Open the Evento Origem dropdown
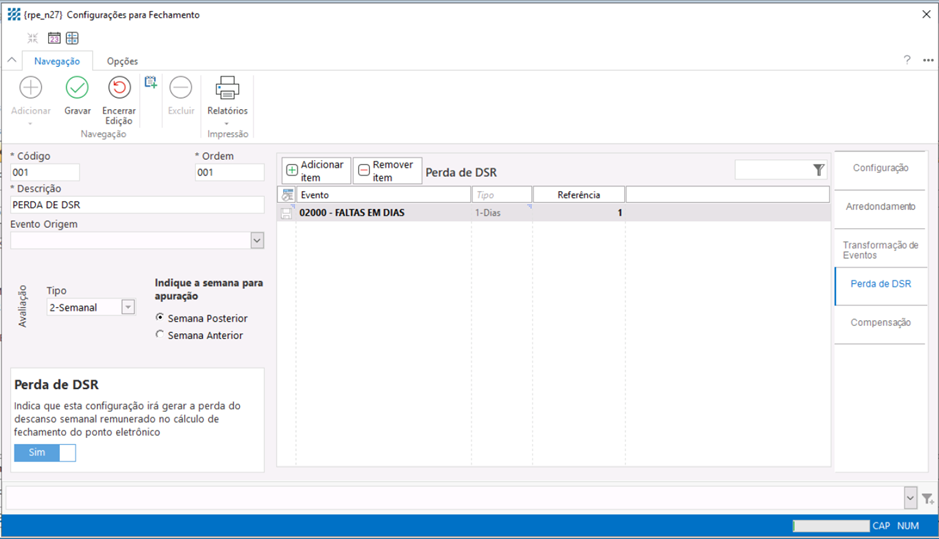The image size is (939, 539). coord(257,241)
